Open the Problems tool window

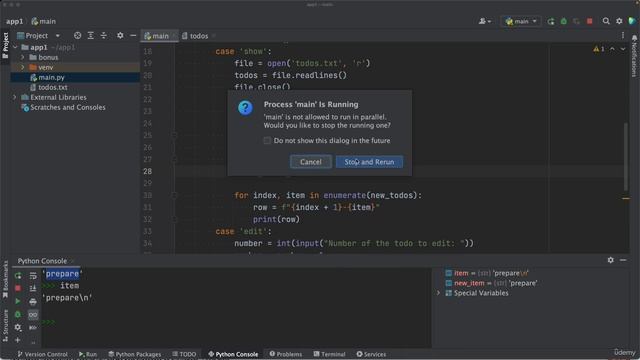(286, 354)
